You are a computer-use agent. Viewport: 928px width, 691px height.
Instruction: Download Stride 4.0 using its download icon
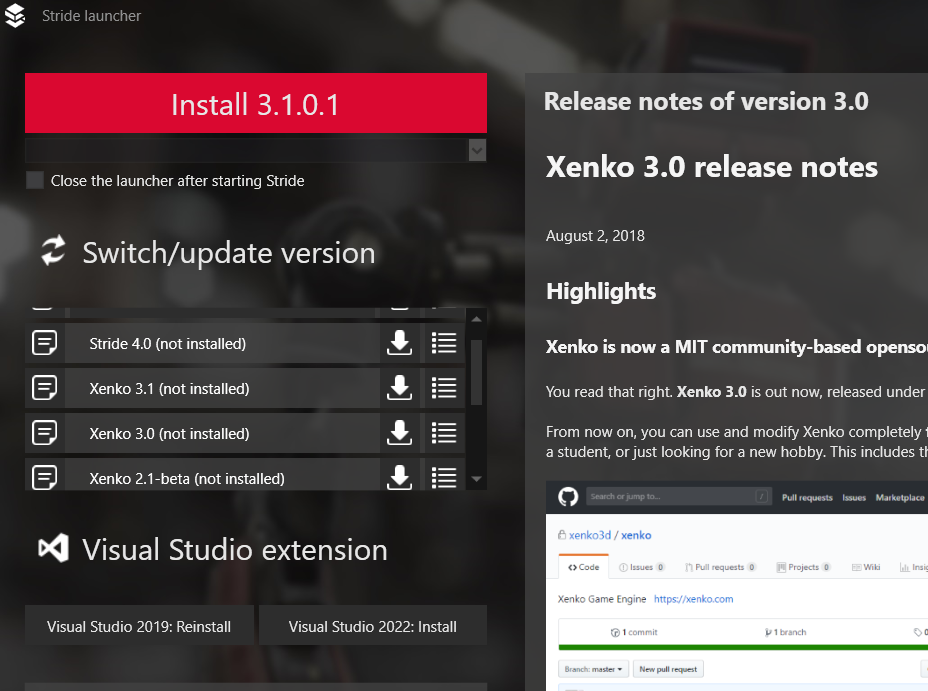tap(399, 343)
